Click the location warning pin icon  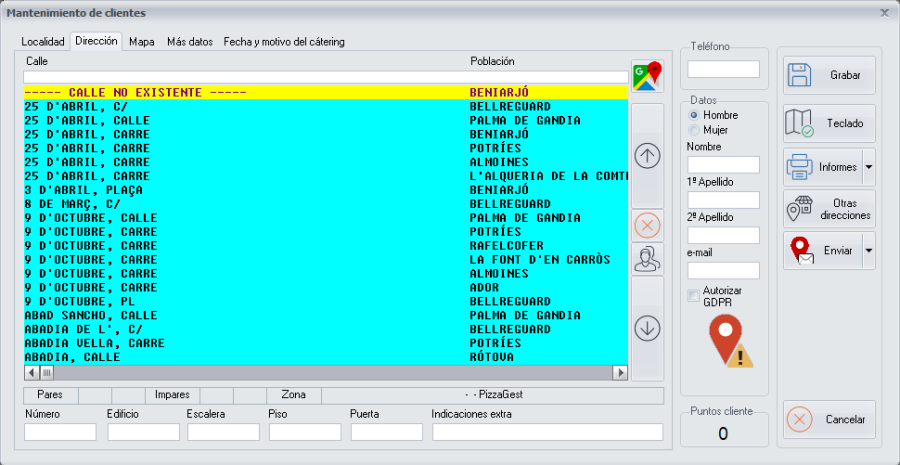click(730, 341)
